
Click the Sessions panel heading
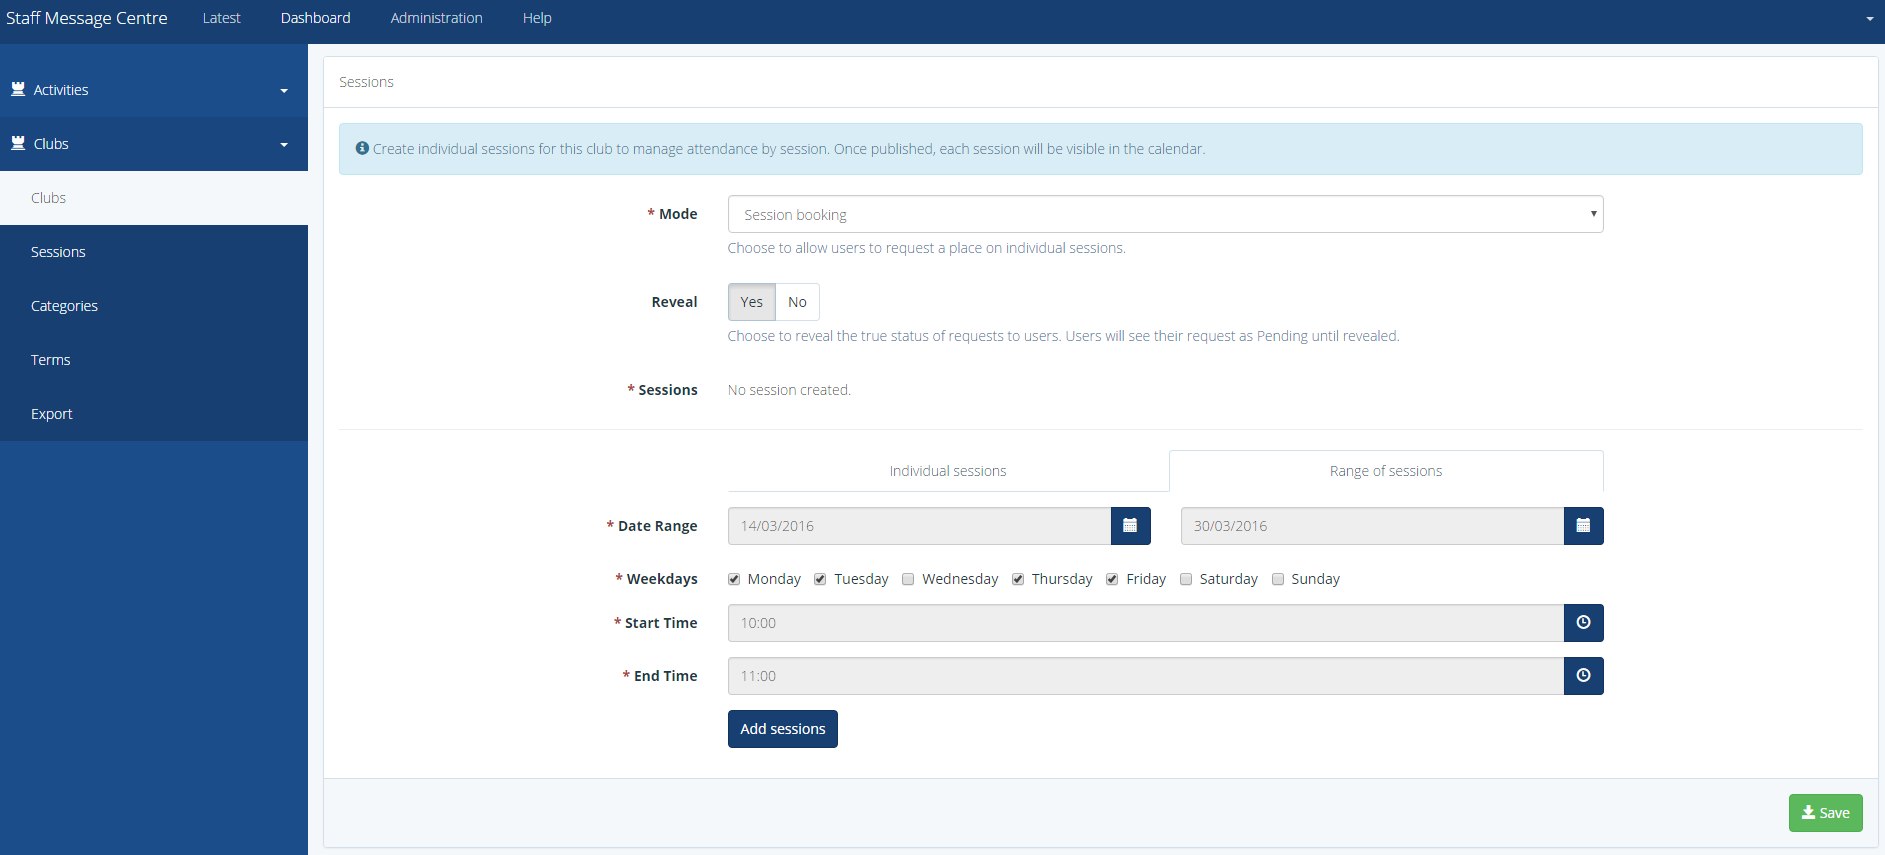[366, 82]
